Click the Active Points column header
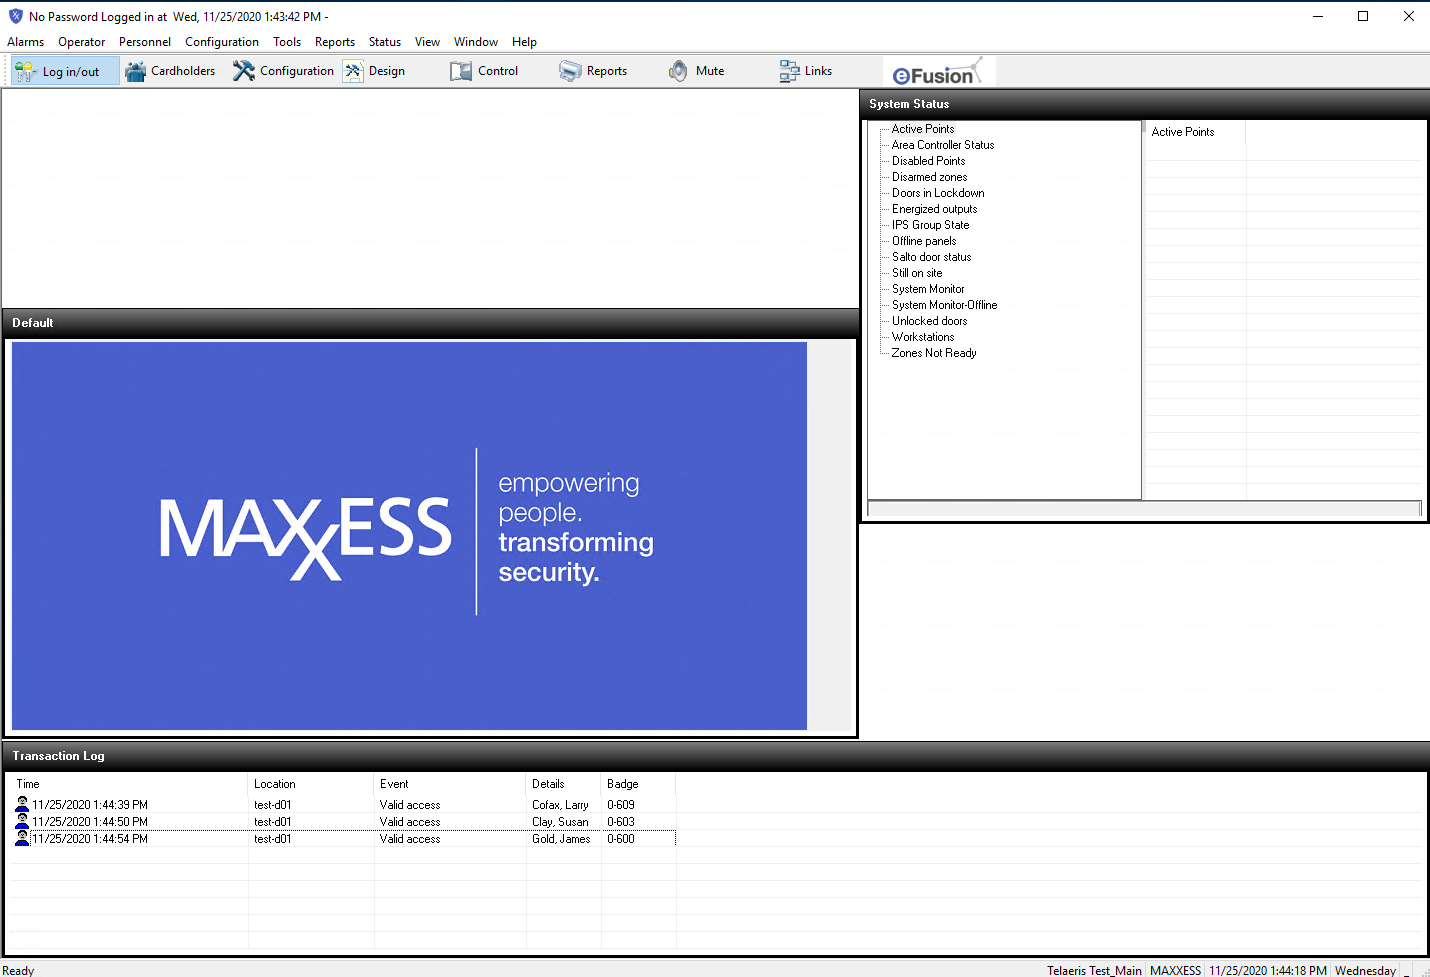The width and height of the screenshot is (1430, 977). click(1183, 132)
